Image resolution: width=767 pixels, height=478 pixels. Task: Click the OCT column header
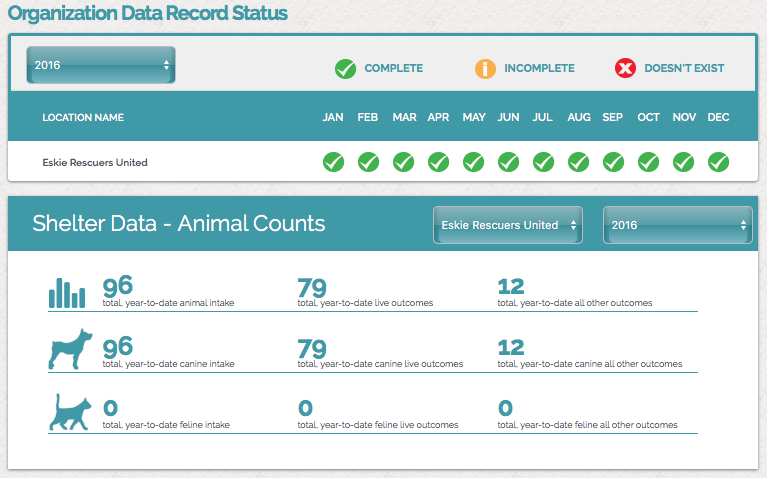click(649, 117)
